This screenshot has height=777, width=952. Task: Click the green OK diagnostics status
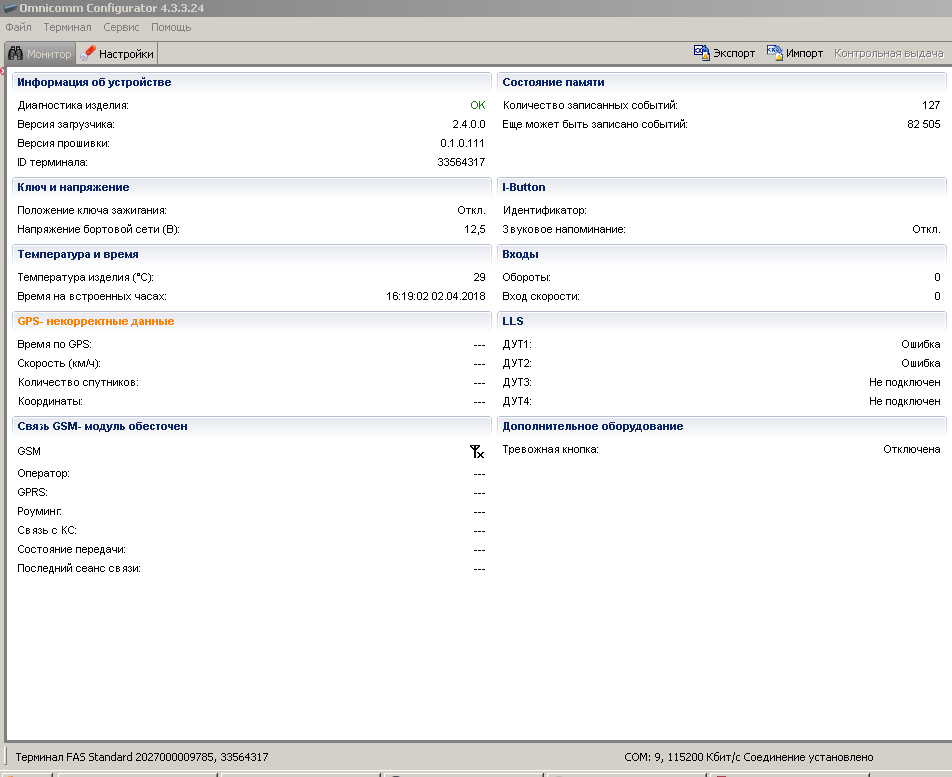click(477, 105)
